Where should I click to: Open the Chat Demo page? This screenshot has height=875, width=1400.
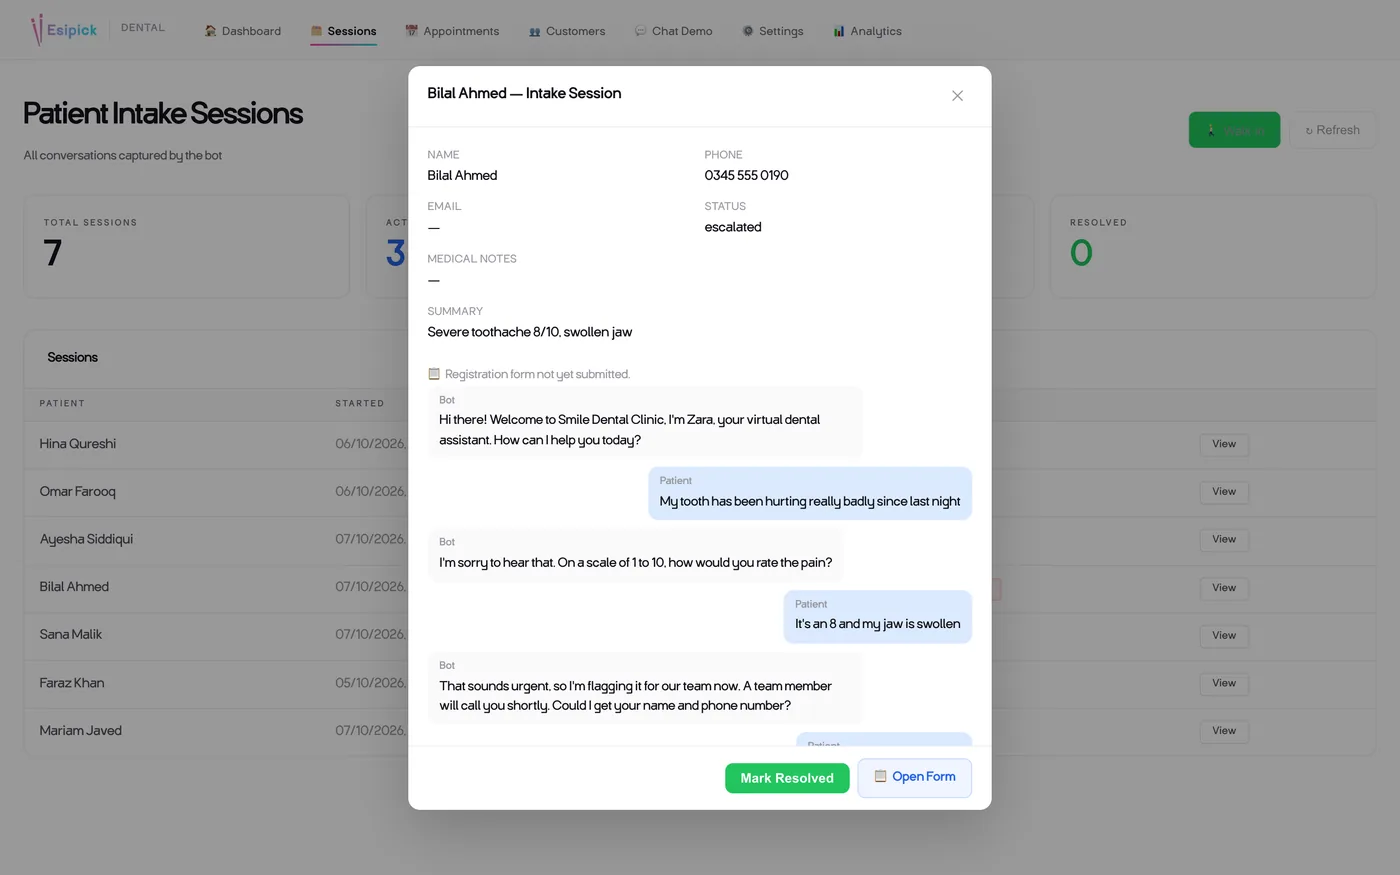674,31
